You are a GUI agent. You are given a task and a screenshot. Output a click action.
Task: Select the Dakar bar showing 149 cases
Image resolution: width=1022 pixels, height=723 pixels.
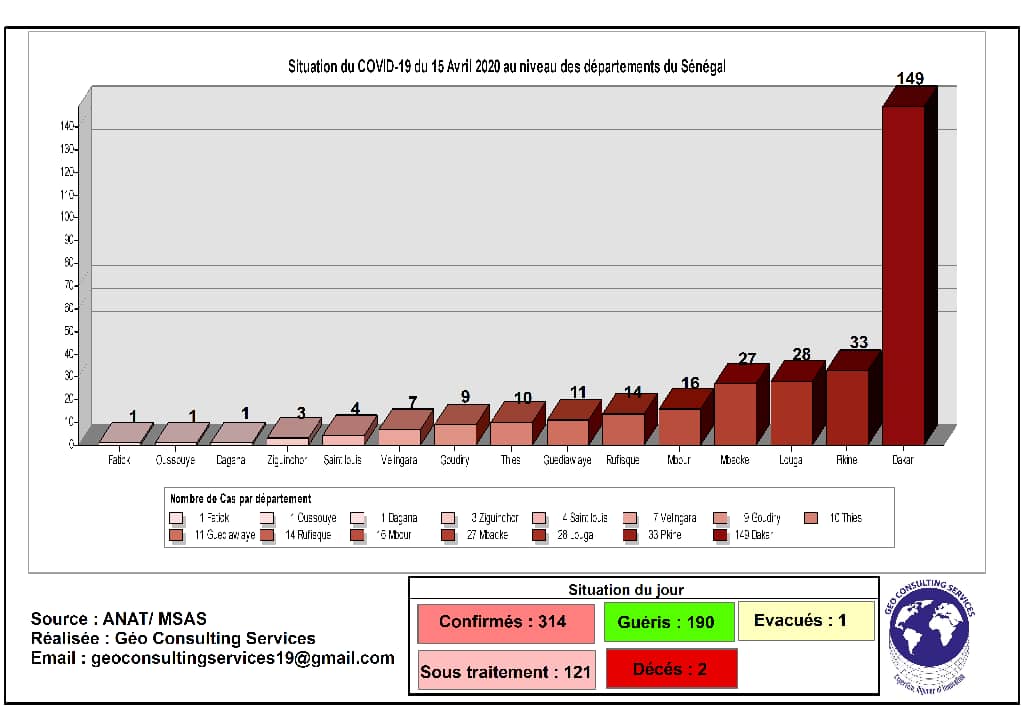click(903, 275)
